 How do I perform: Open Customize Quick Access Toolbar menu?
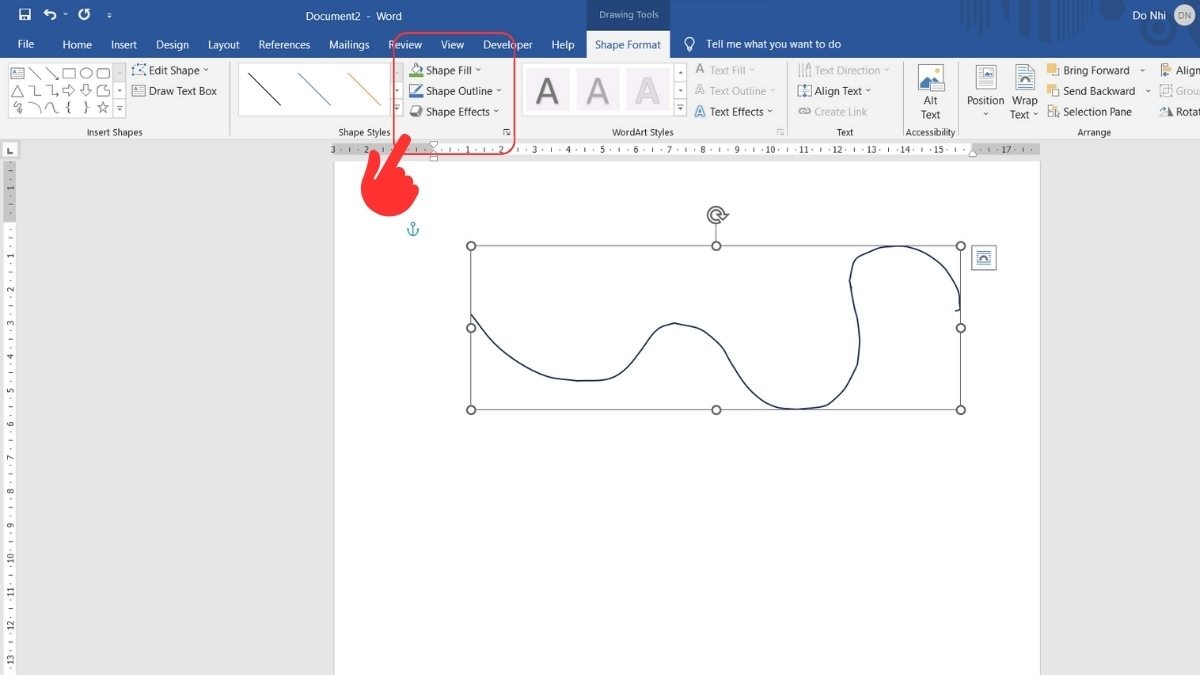pyautogui.click(x=109, y=15)
